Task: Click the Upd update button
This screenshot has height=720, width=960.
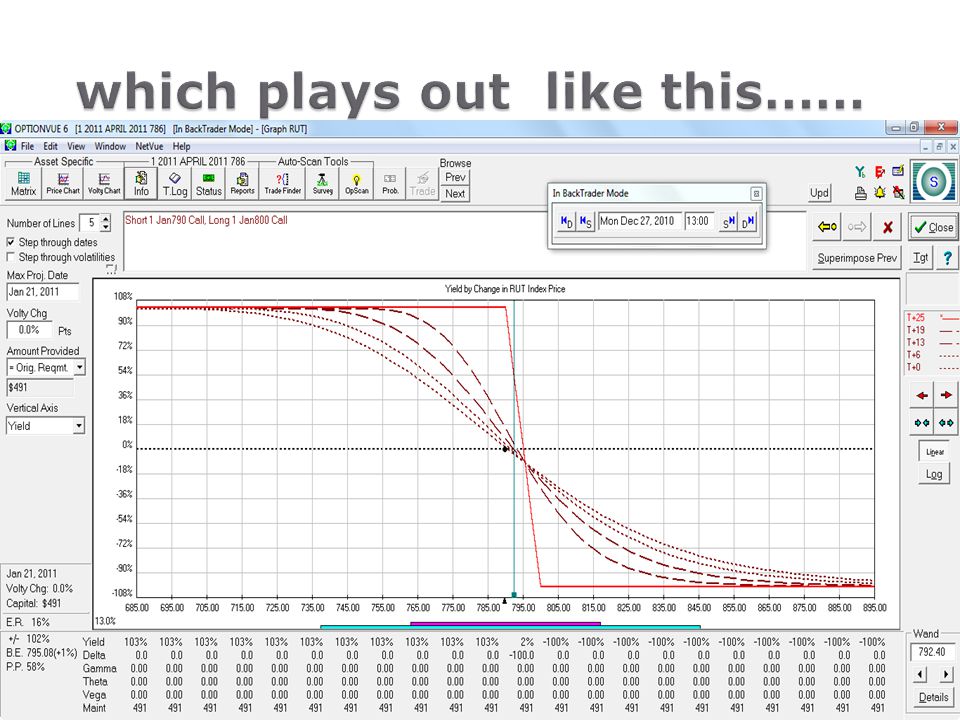Action: [819, 193]
